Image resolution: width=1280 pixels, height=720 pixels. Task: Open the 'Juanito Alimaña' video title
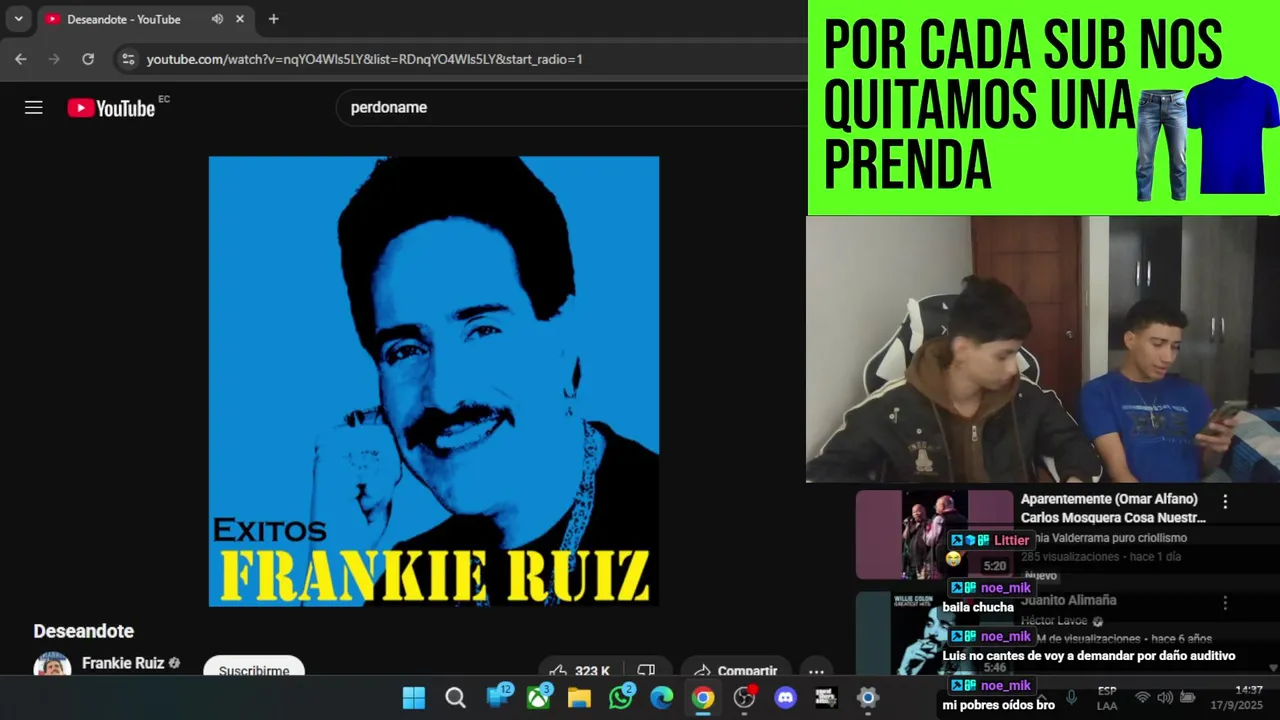point(1068,600)
